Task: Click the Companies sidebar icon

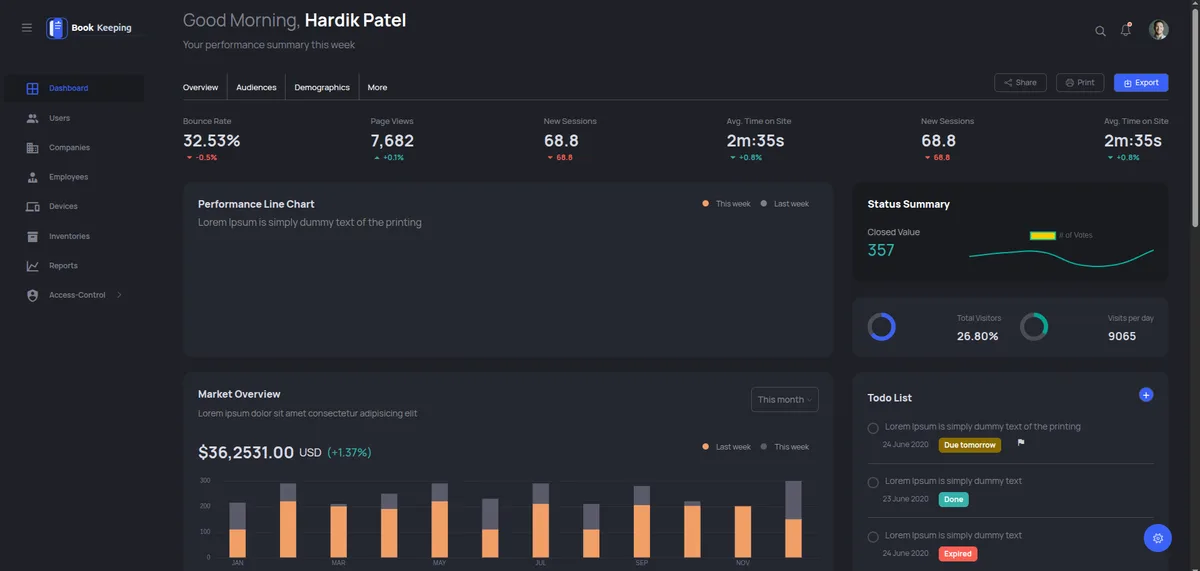Action: (x=33, y=148)
